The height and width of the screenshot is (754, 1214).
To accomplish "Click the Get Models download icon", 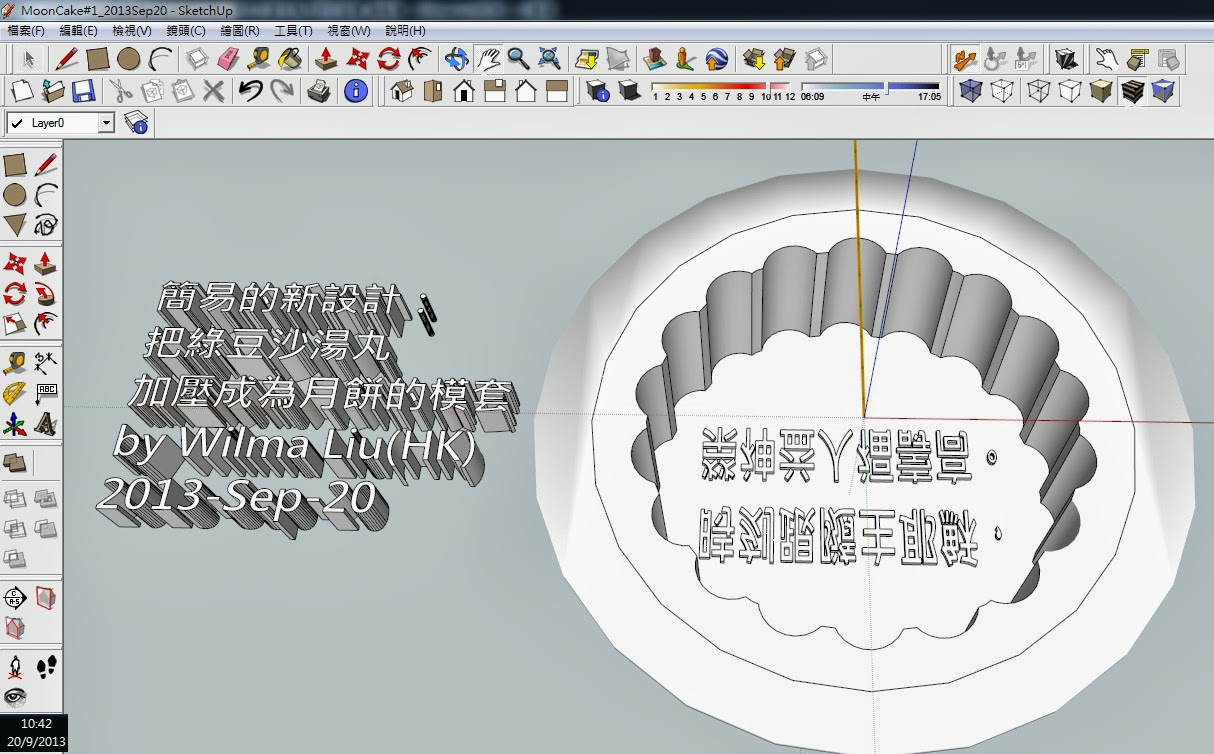I will (755, 59).
